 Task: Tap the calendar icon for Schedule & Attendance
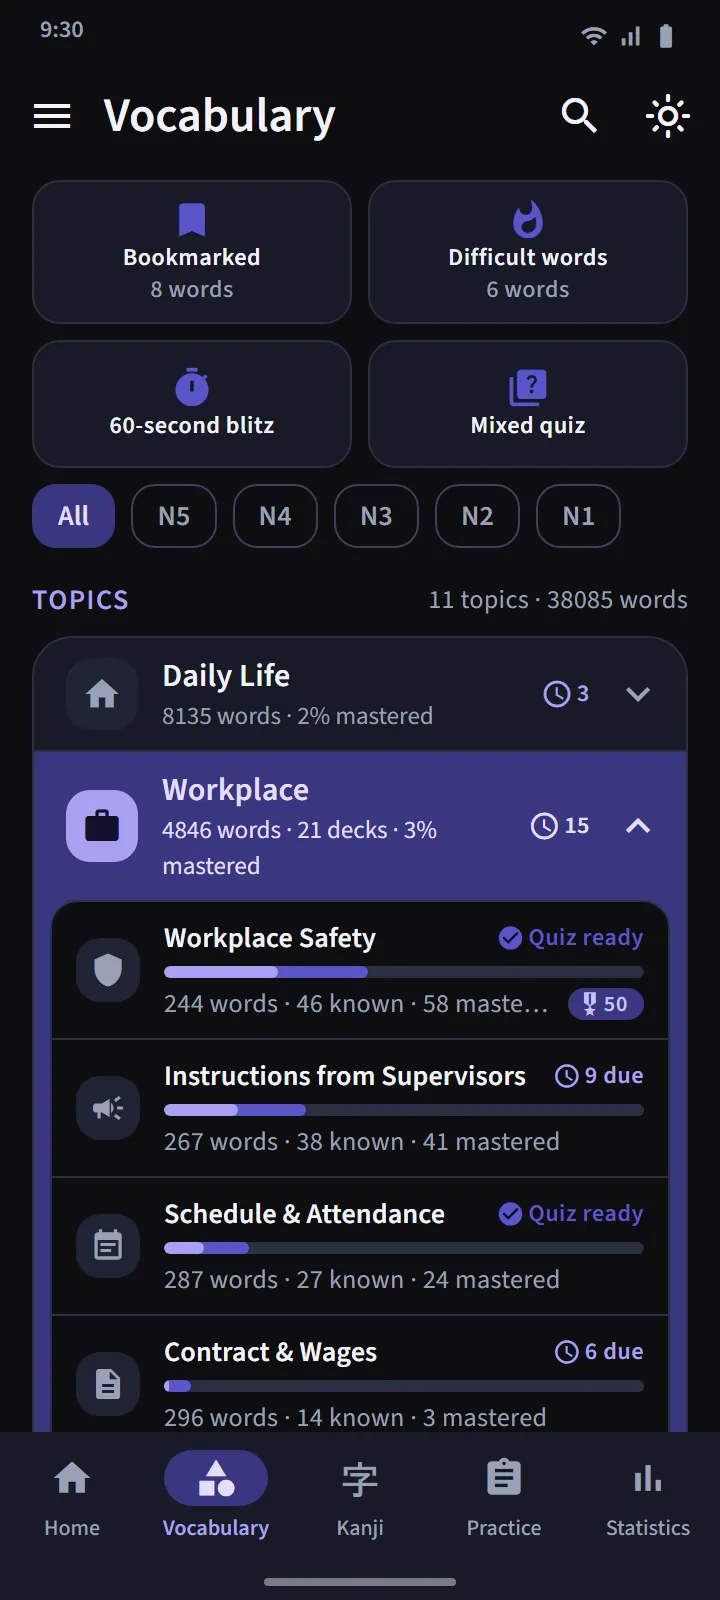[108, 1246]
